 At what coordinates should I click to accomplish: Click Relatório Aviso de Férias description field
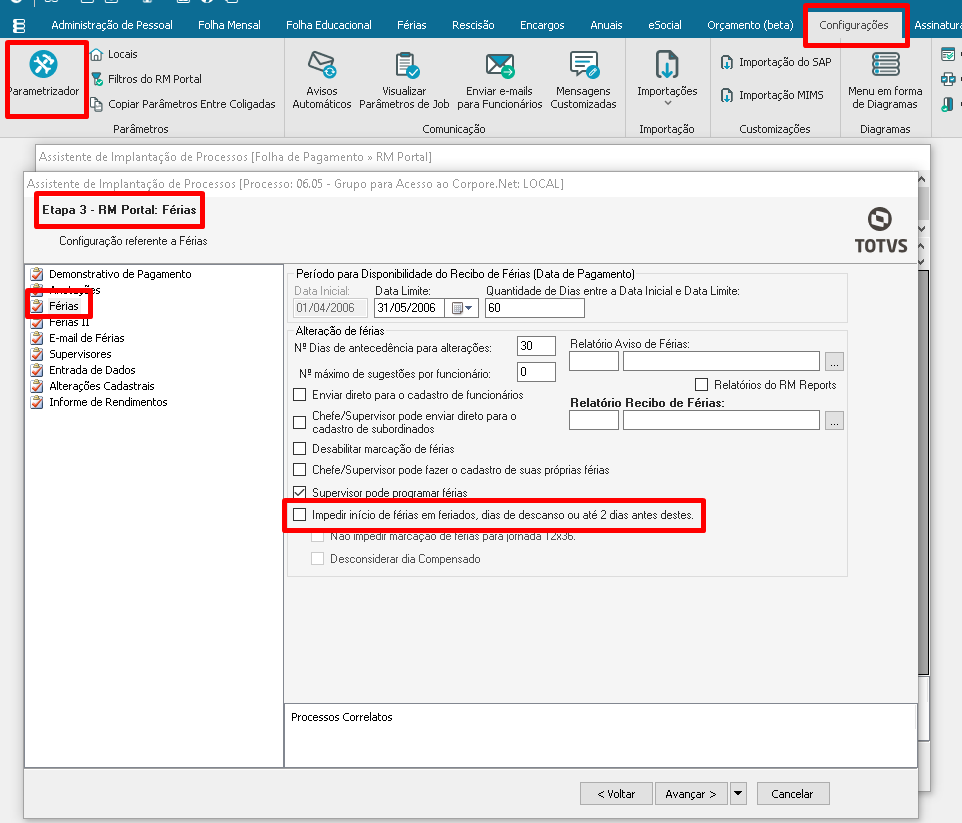click(721, 361)
